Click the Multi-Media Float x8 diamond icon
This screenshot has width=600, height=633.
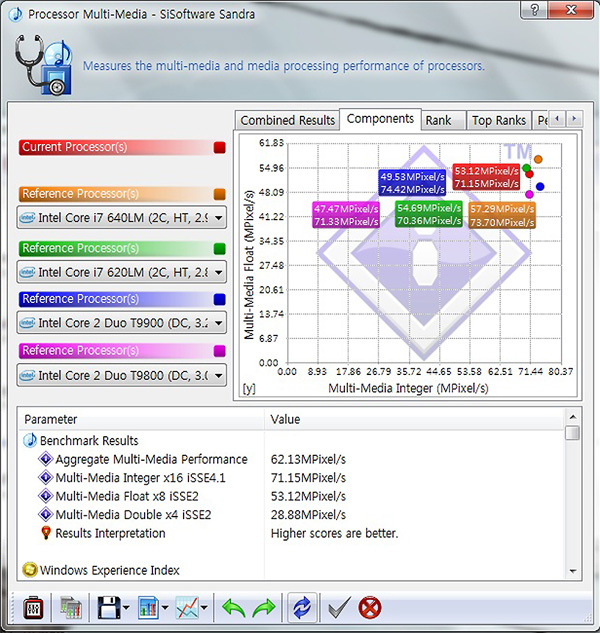point(46,496)
